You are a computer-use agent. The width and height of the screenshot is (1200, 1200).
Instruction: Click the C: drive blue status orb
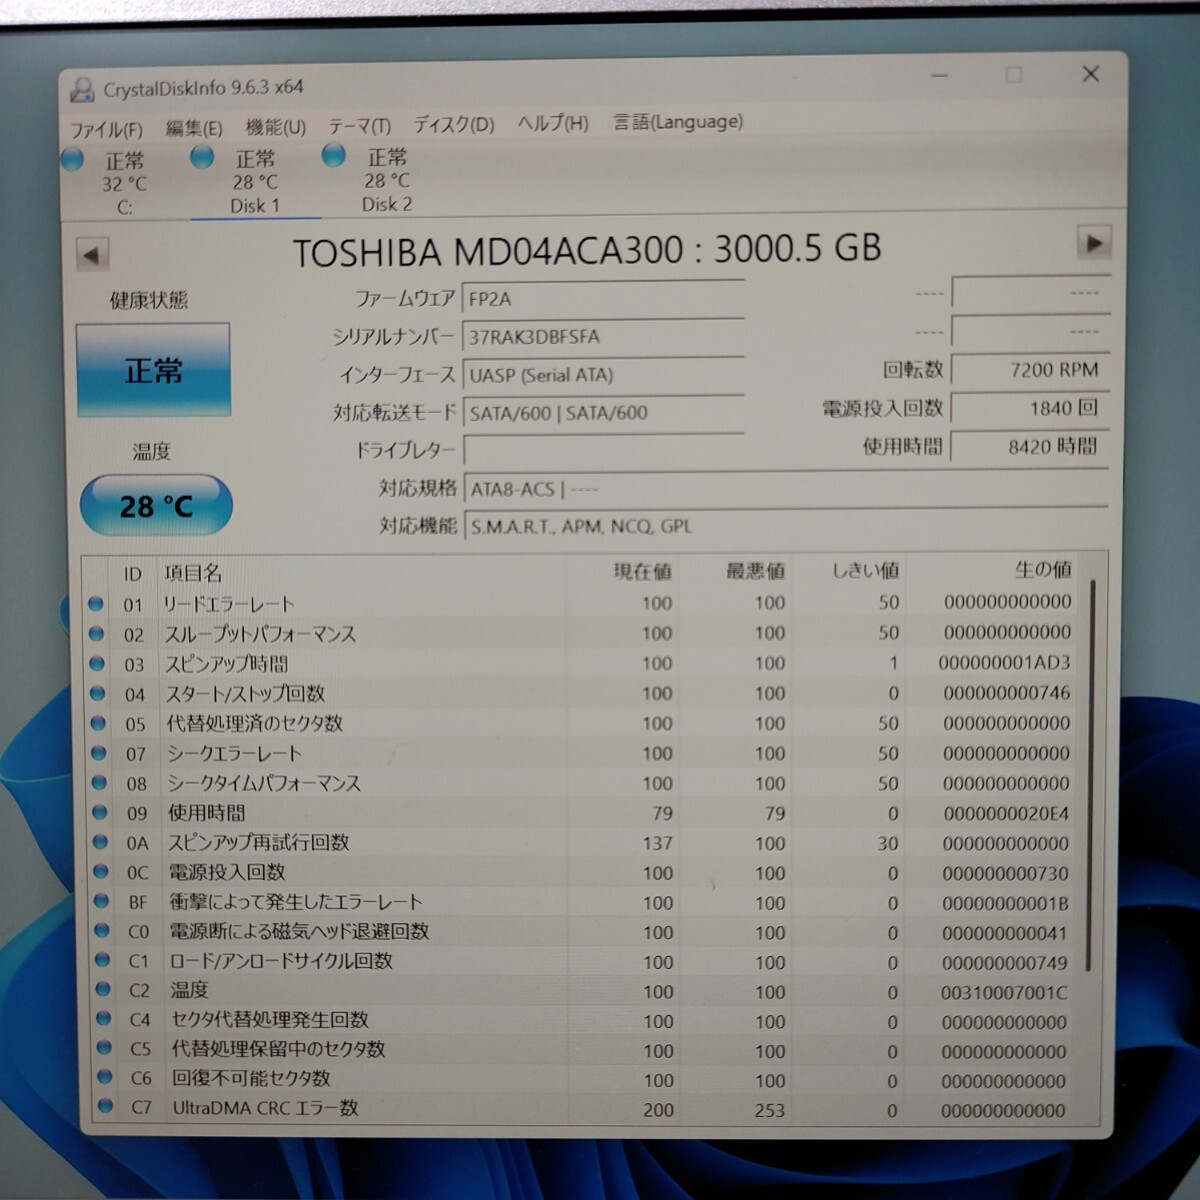(x=72, y=160)
